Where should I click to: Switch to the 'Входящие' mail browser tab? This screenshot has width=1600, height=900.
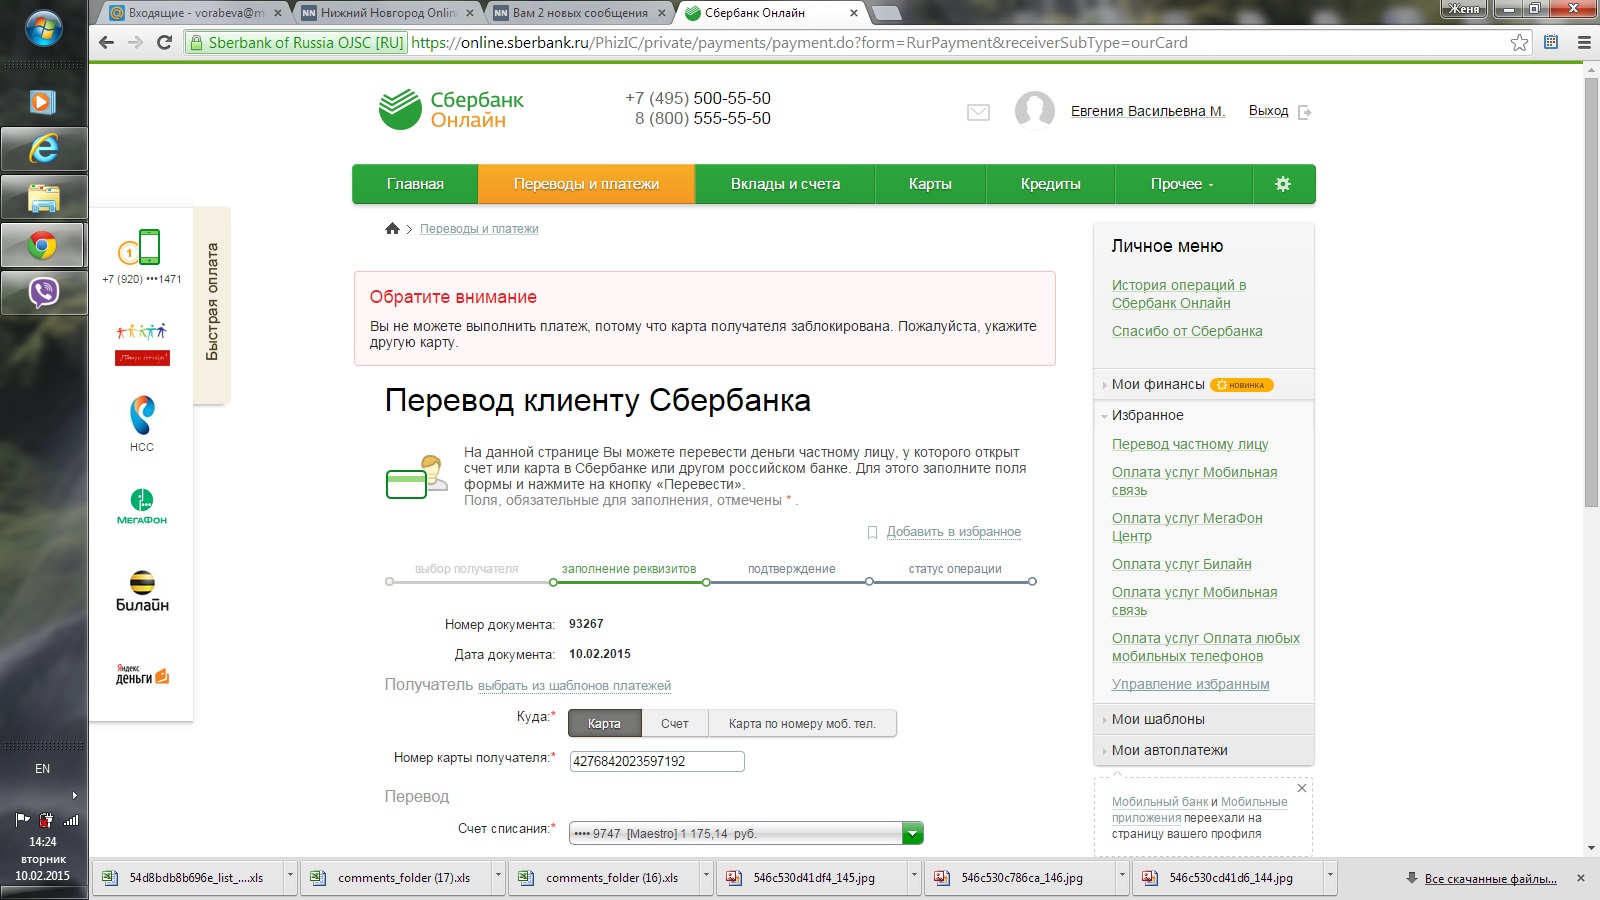pyautogui.click(x=196, y=13)
